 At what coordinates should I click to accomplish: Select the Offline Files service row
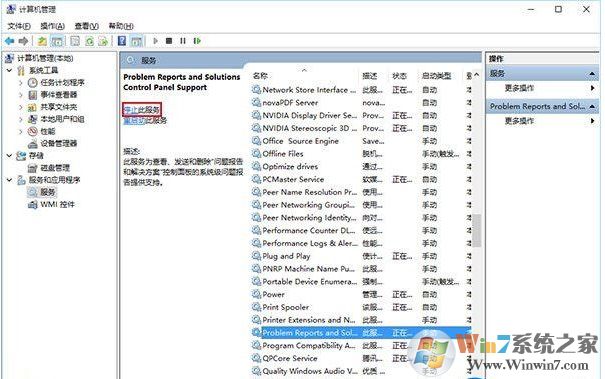361,154
